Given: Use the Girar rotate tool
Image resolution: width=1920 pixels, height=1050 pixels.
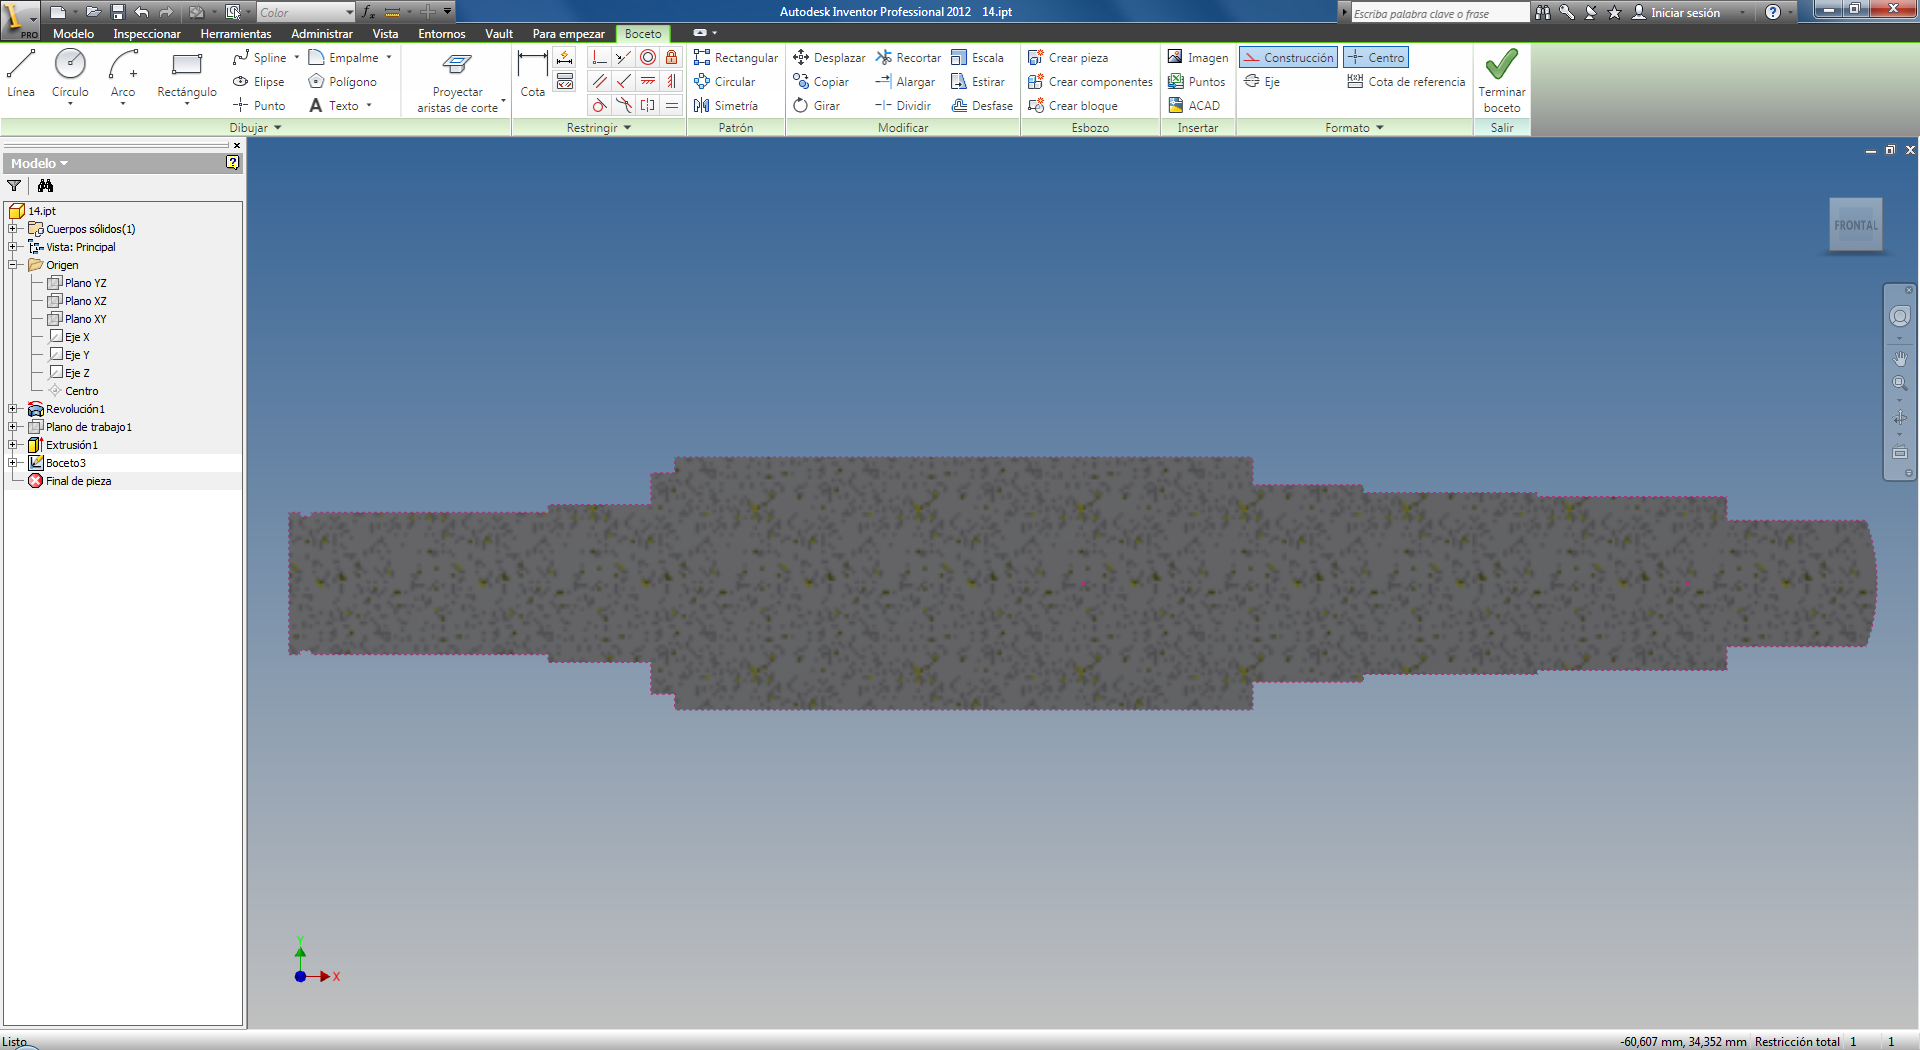Looking at the screenshot, I should 816,106.
